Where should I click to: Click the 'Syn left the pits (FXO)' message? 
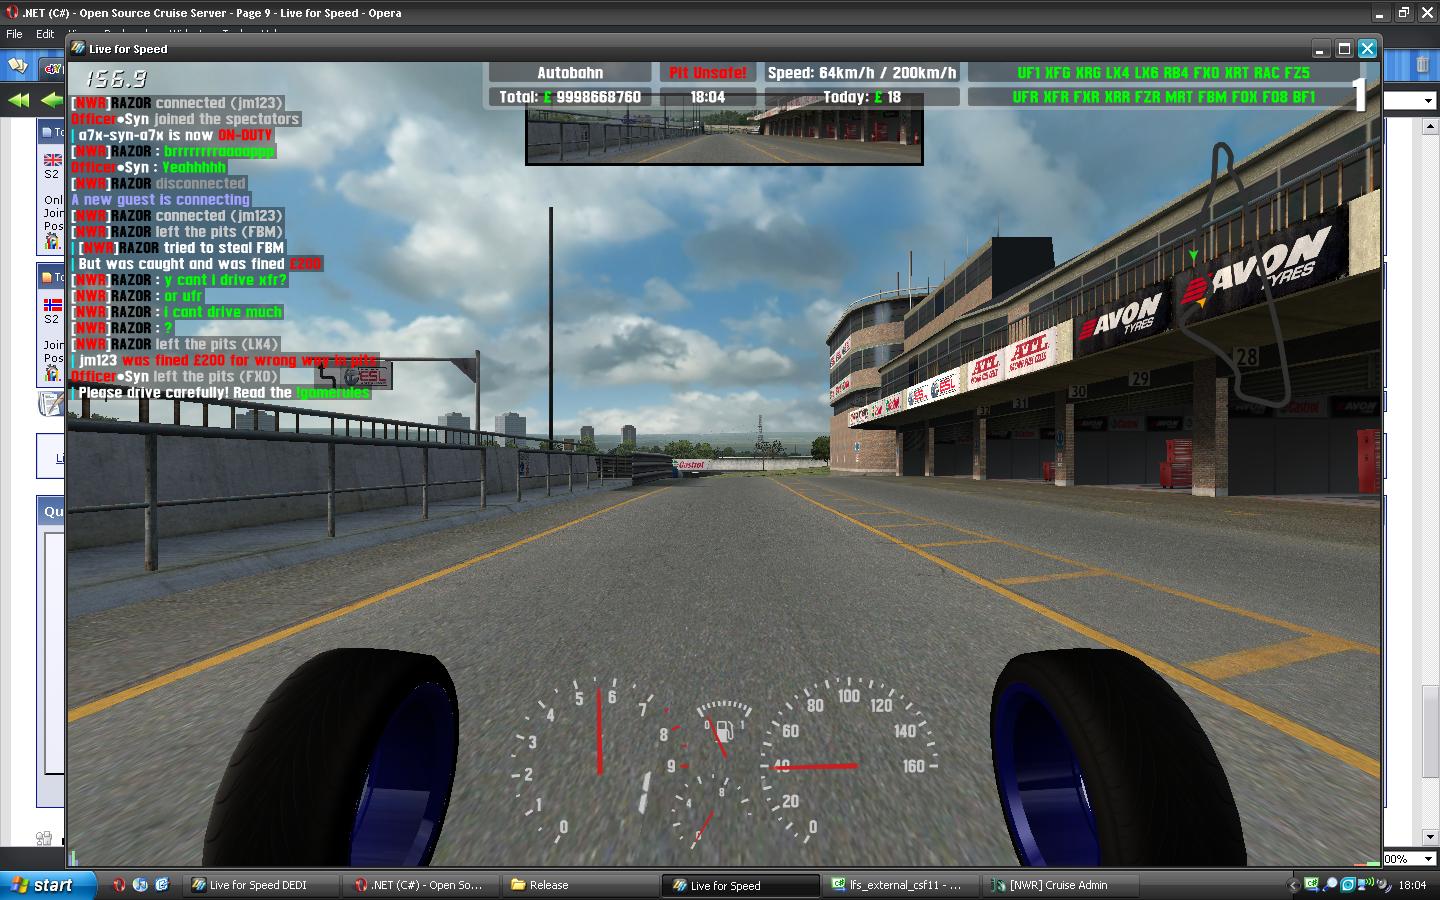coord(175,376)
